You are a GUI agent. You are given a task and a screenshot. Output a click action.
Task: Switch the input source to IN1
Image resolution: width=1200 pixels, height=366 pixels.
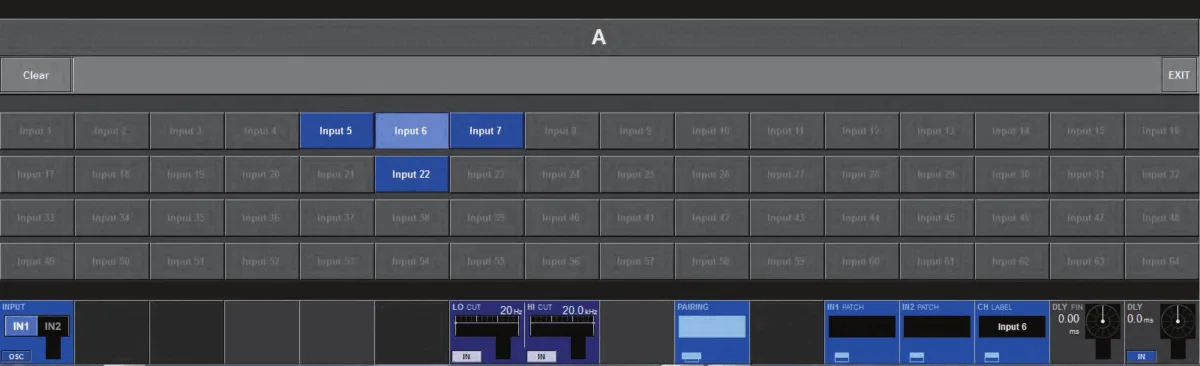(x=20, y=326)
